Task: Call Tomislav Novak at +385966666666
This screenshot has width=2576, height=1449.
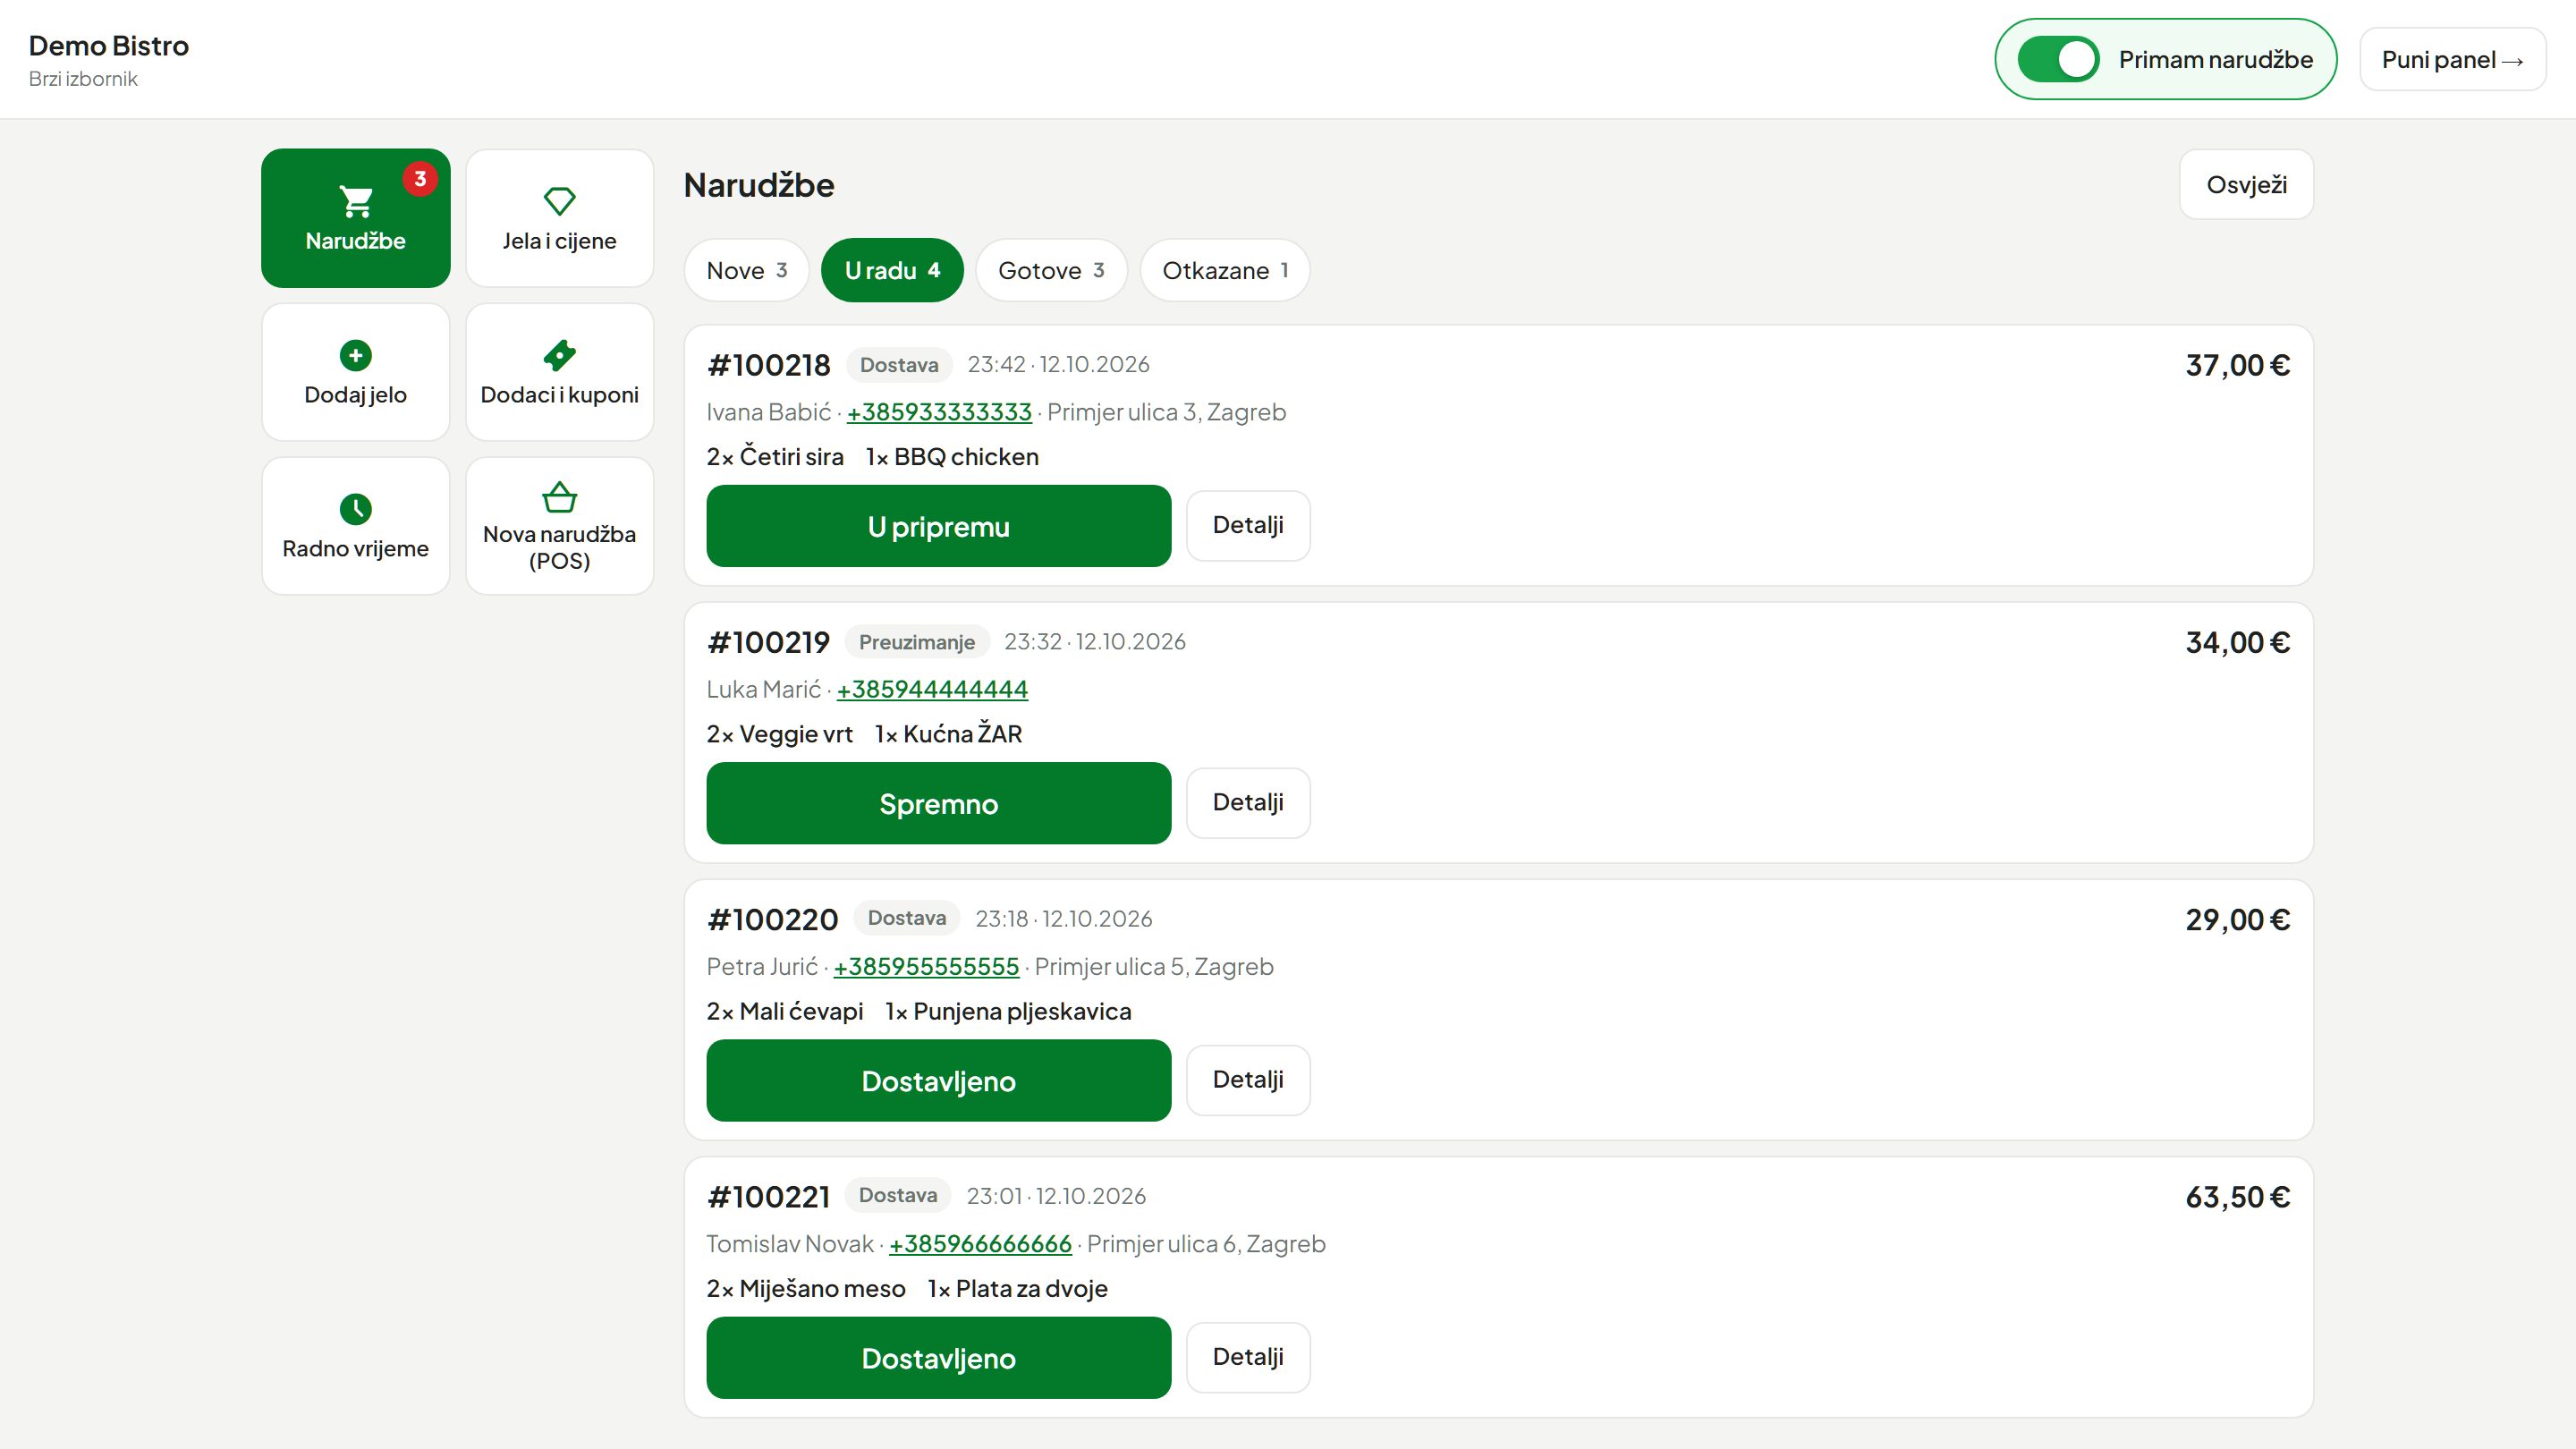Action: coord(980,1243)
